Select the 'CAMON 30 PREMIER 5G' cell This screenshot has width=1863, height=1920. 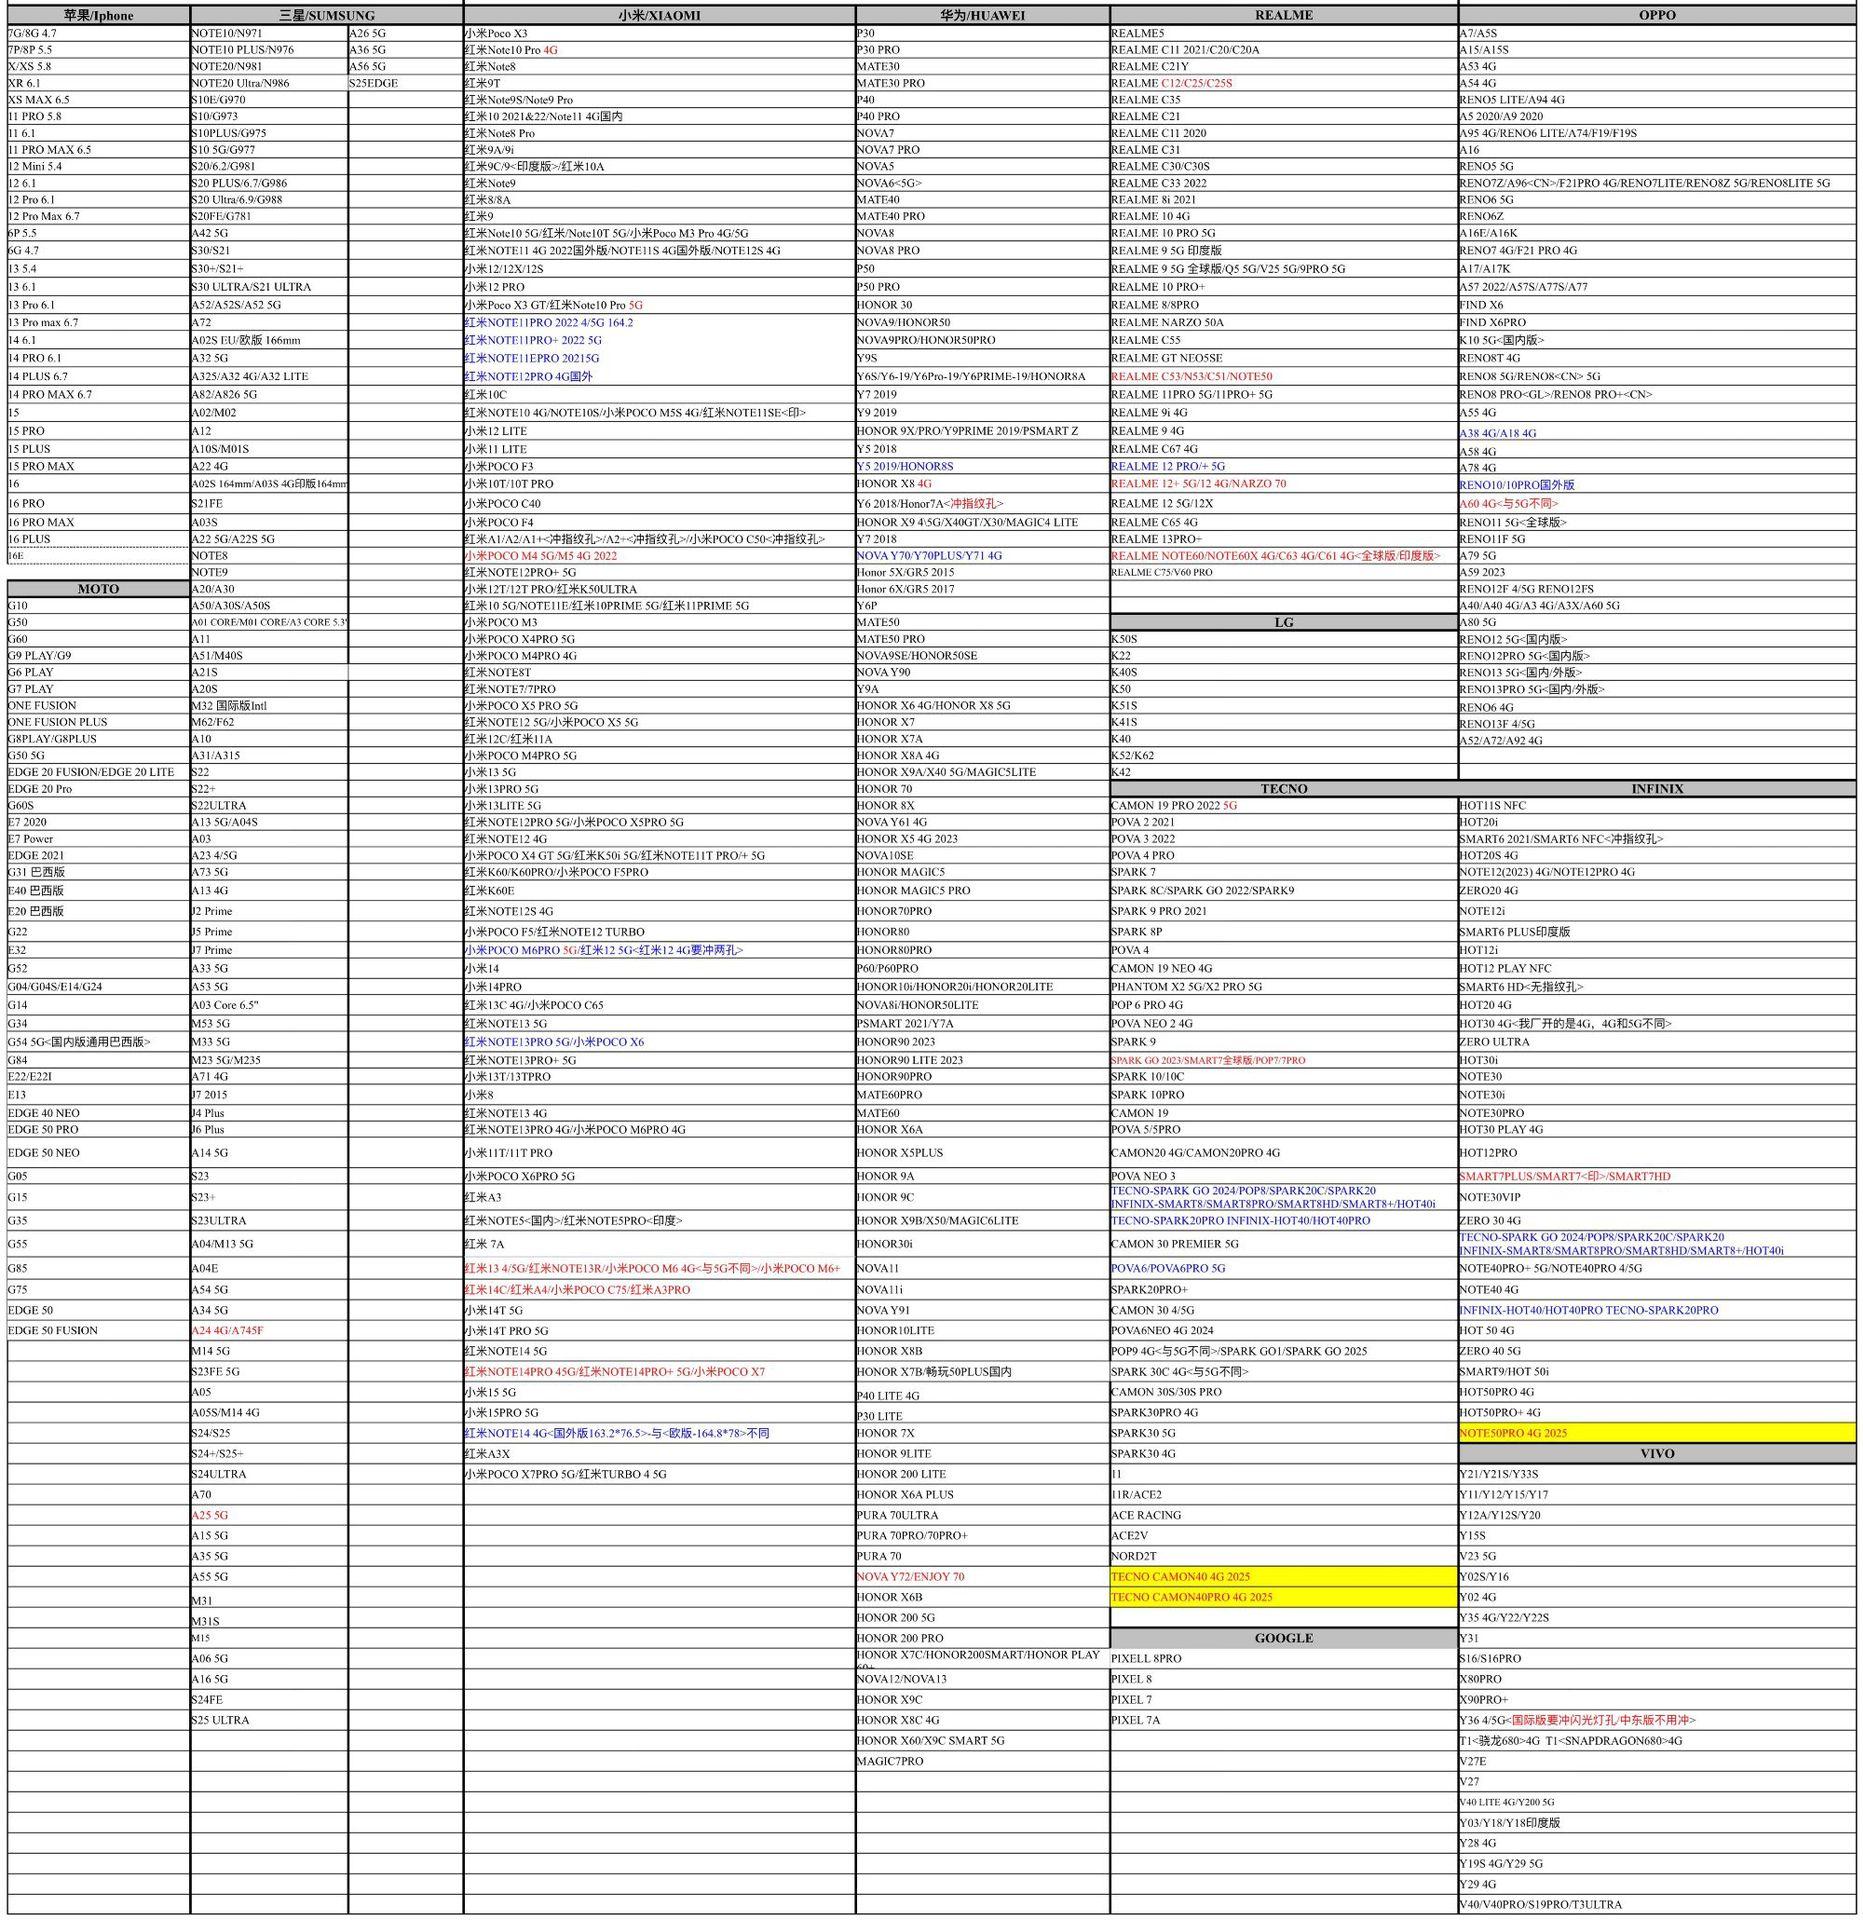(x=1284, y=1244)
